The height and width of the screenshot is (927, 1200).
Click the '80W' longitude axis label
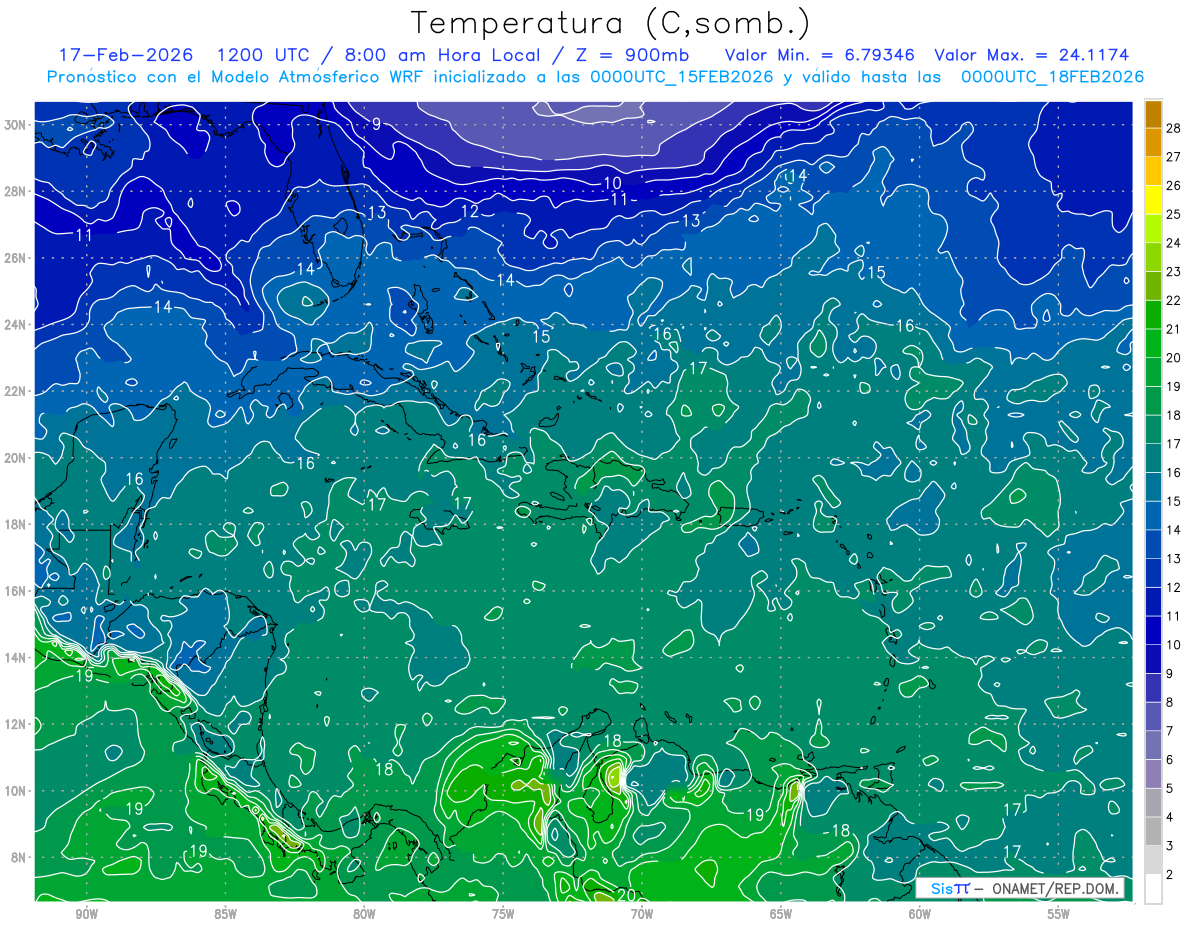364,914
